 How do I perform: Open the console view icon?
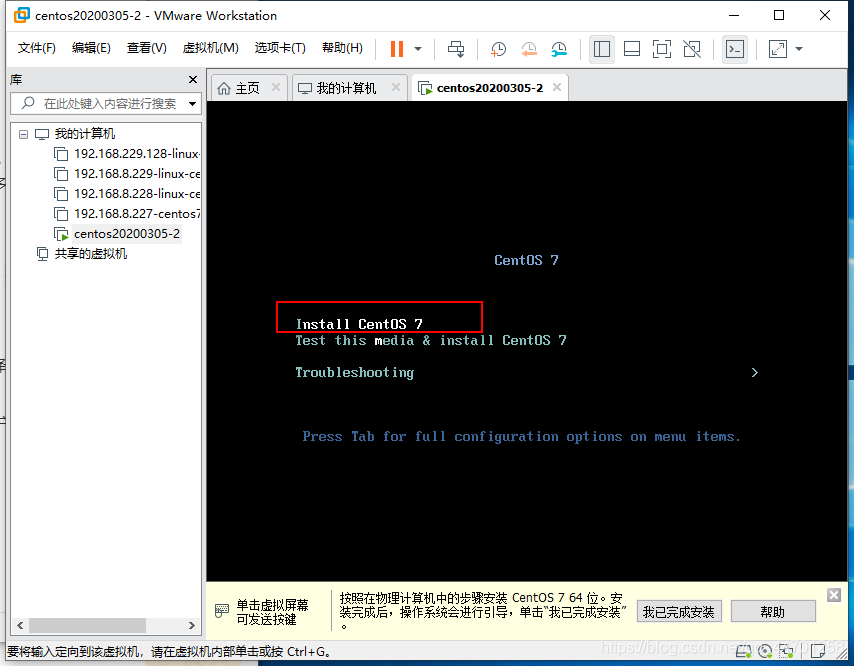[735, 49]
